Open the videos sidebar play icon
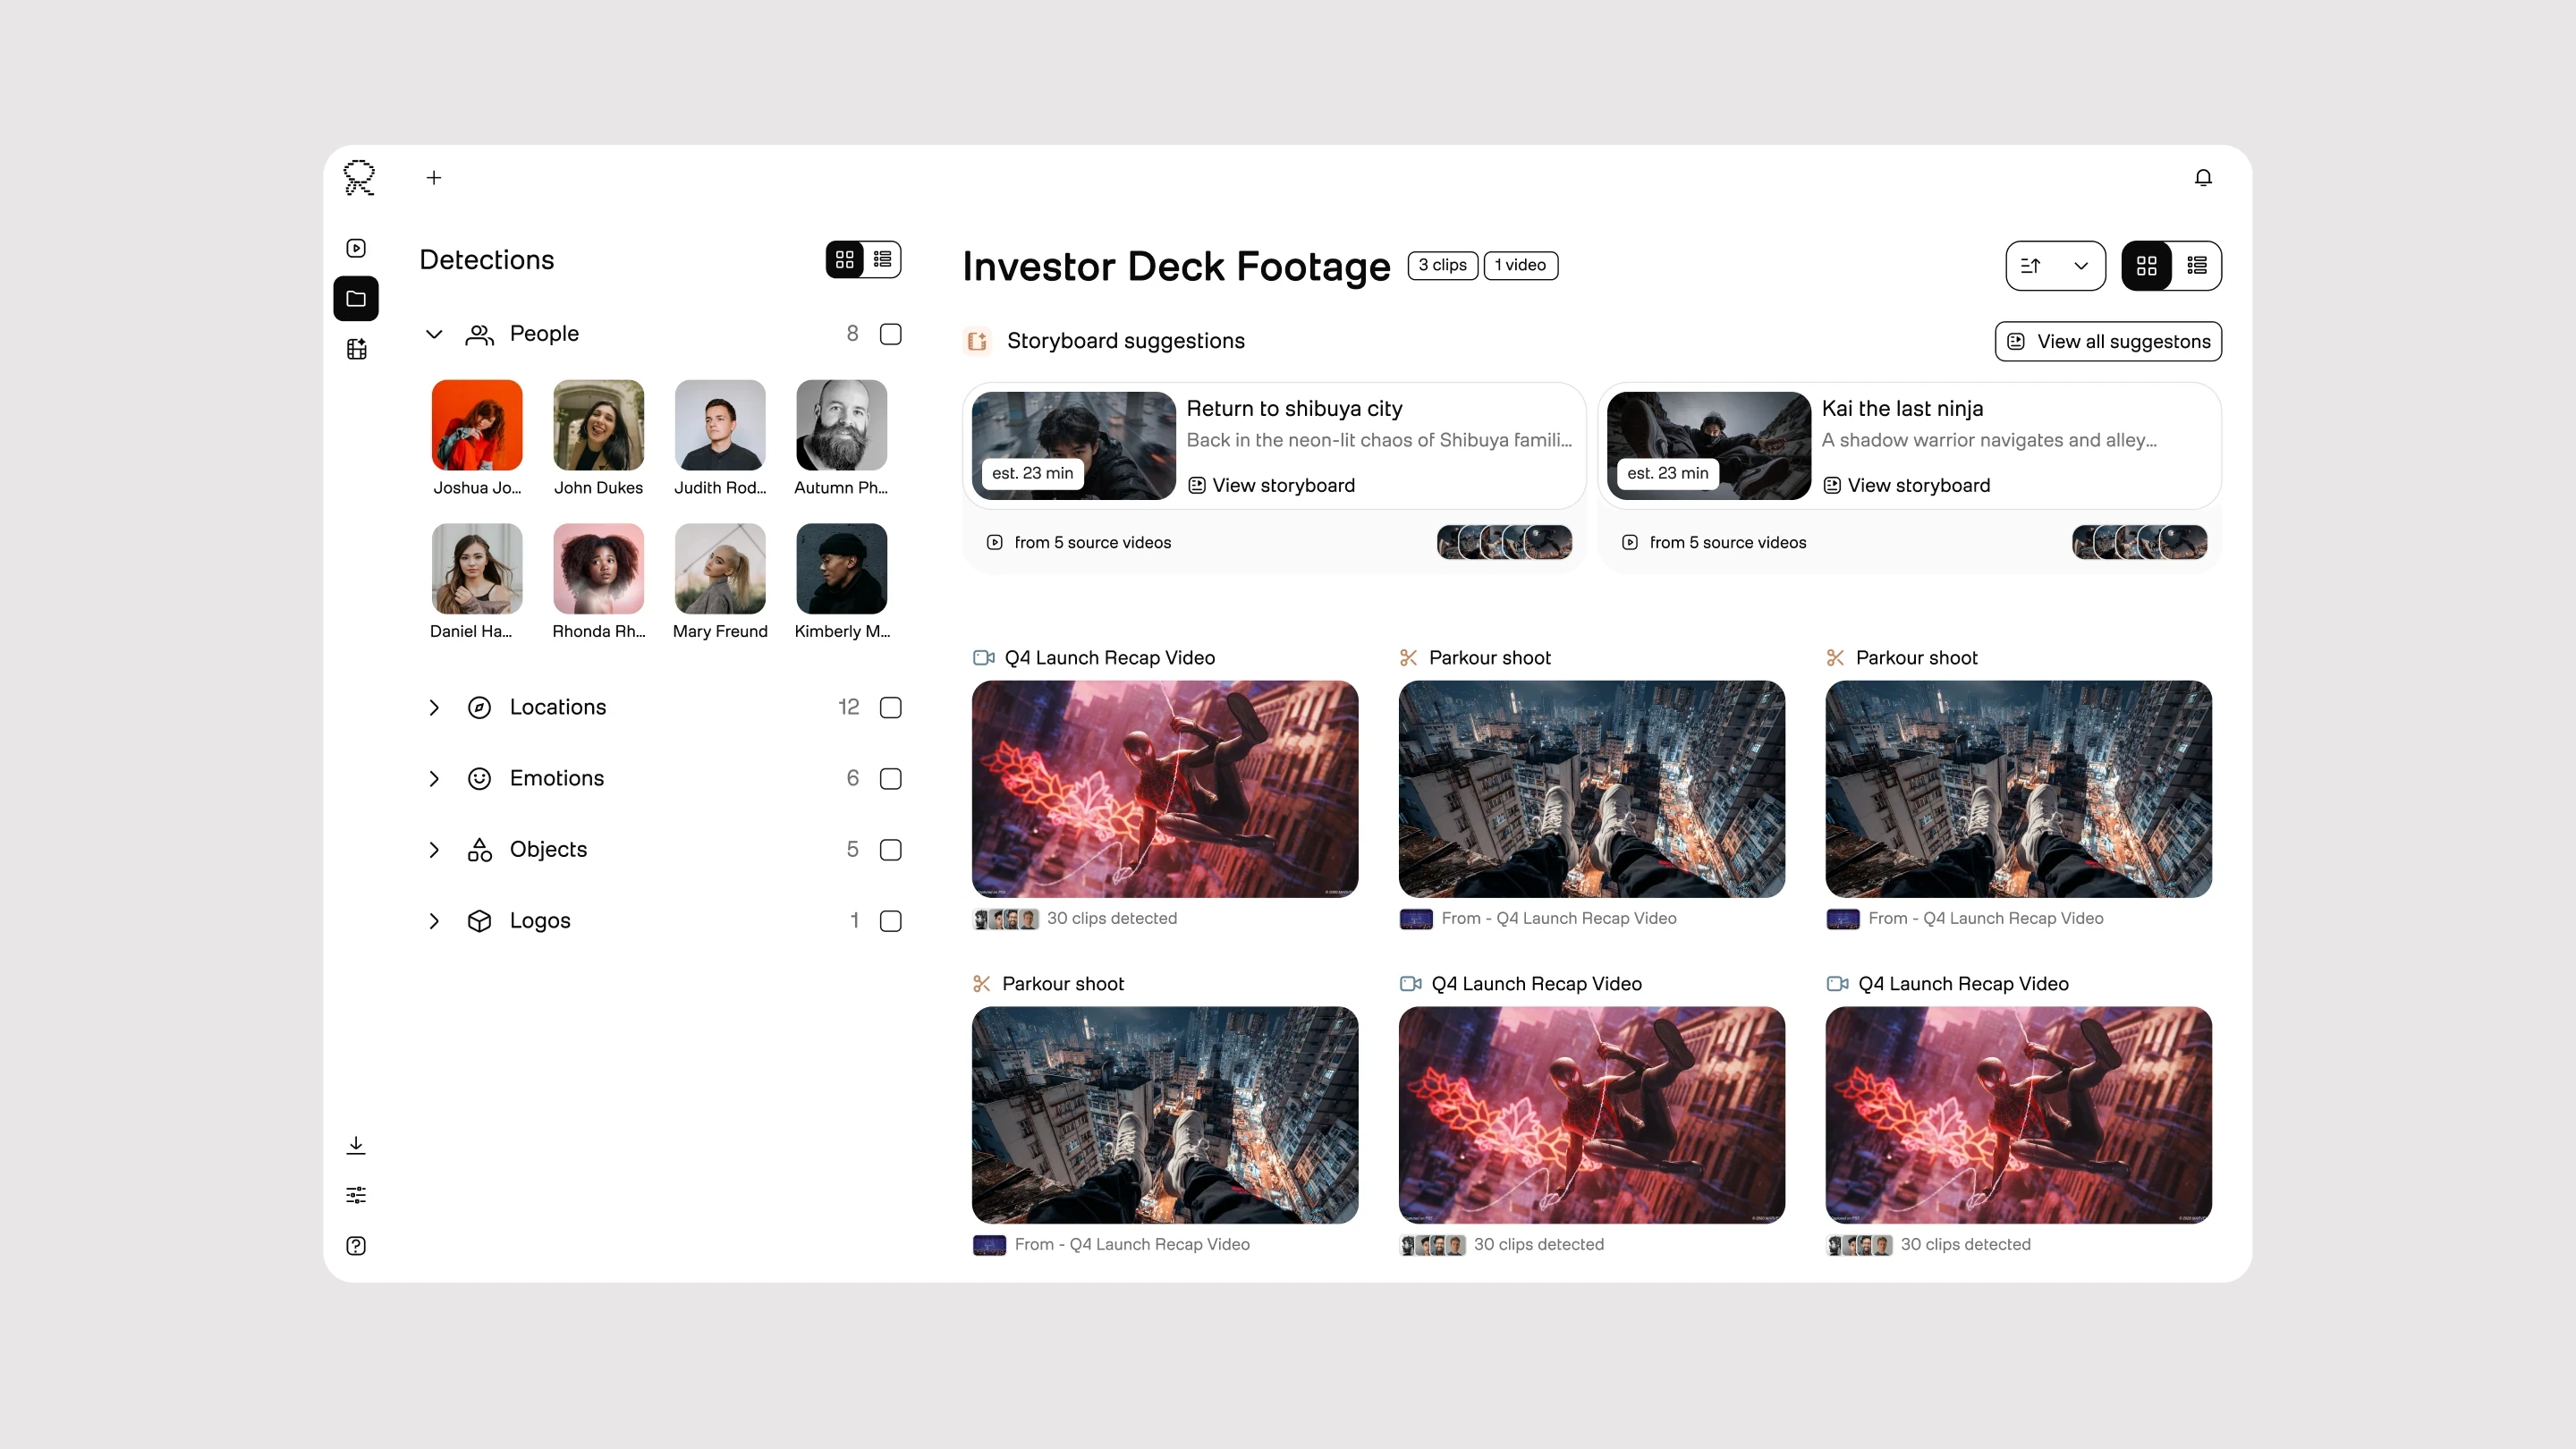Image resolution: width=2576 pixels, height=1449 pixels. (356, 248)
